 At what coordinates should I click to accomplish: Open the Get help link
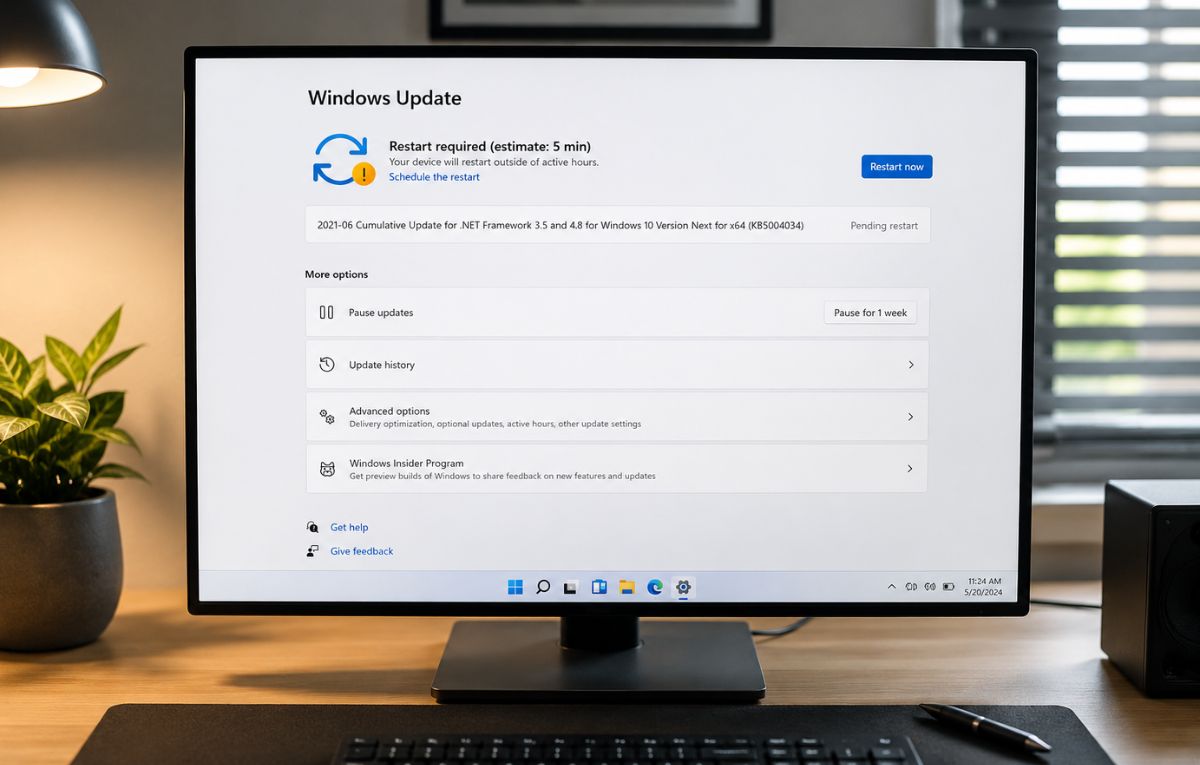click(x=349, y=527)
